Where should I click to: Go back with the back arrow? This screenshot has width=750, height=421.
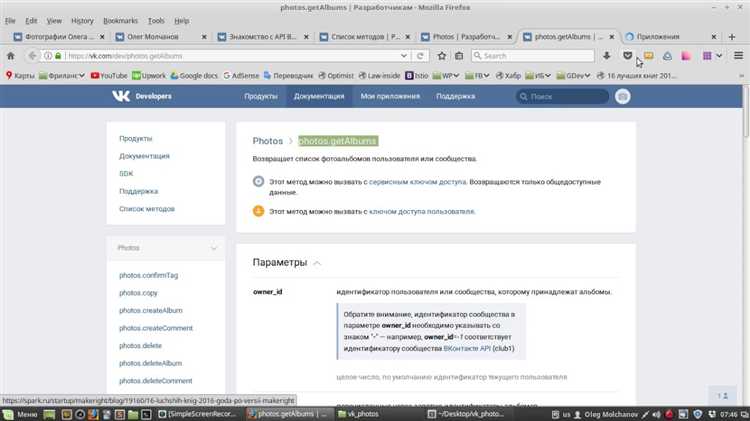[x=32, y=56]
